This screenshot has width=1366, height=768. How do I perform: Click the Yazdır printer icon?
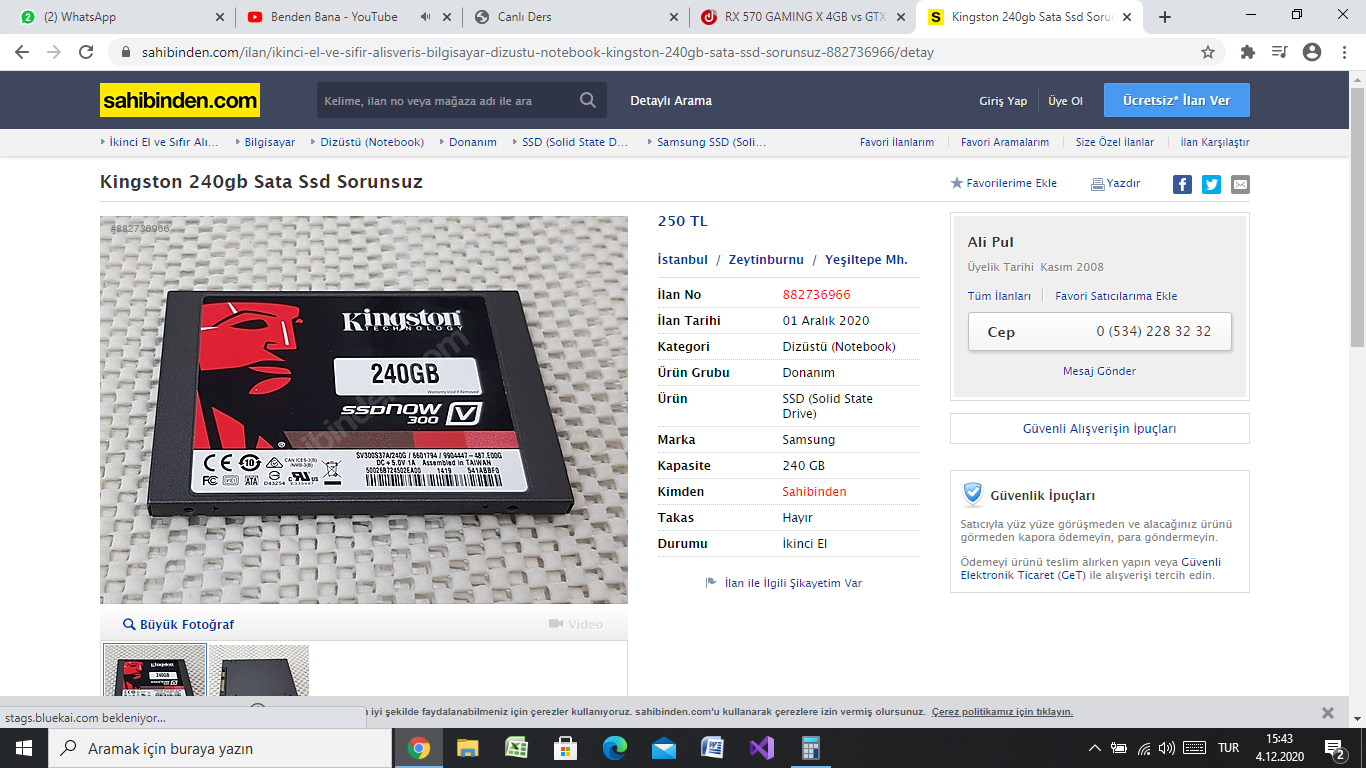(x=1097, y=184)
